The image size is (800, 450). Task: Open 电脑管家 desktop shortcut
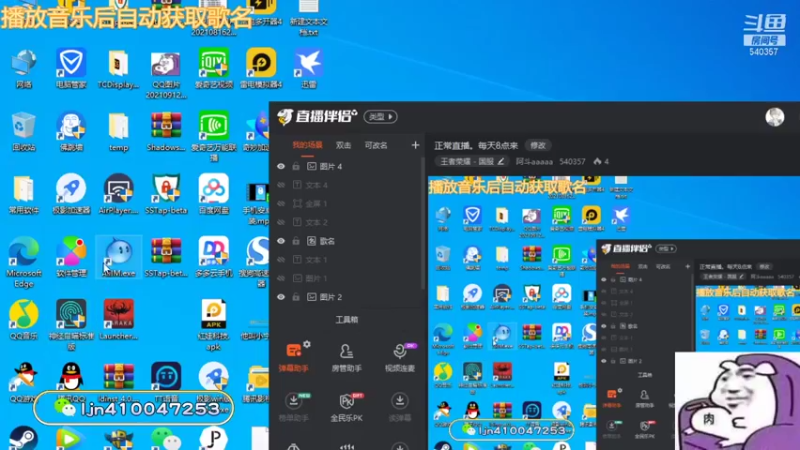tap(71, 69)
